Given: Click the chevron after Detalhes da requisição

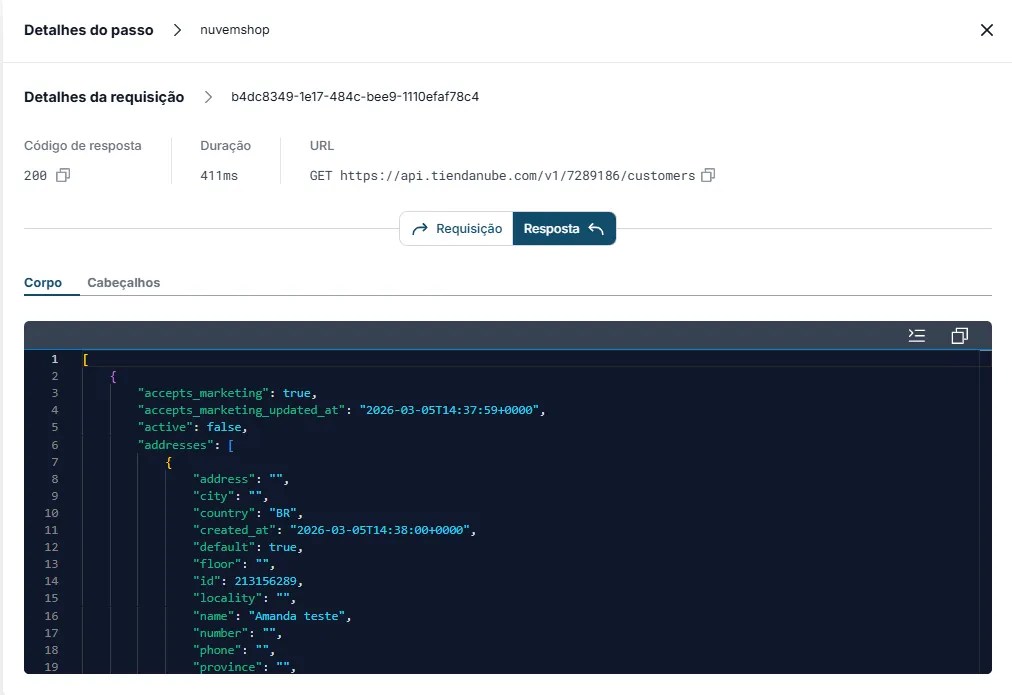Looking at the screenshot, I should pyautogui.click(x=208, y=97).
